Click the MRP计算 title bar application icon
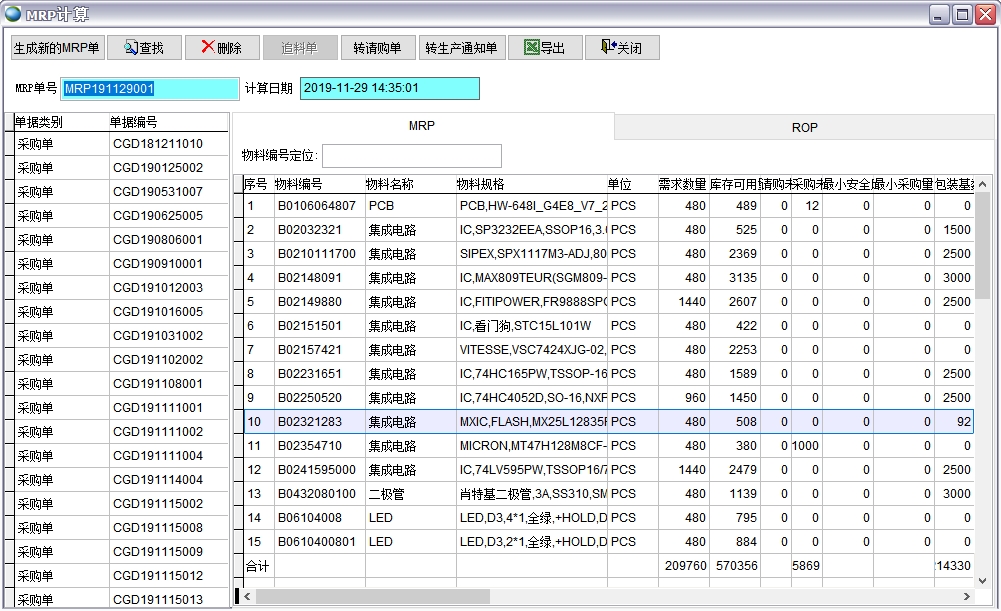Image resolution: width=1001 pixels, height=611 pixels. click(12, 13)
